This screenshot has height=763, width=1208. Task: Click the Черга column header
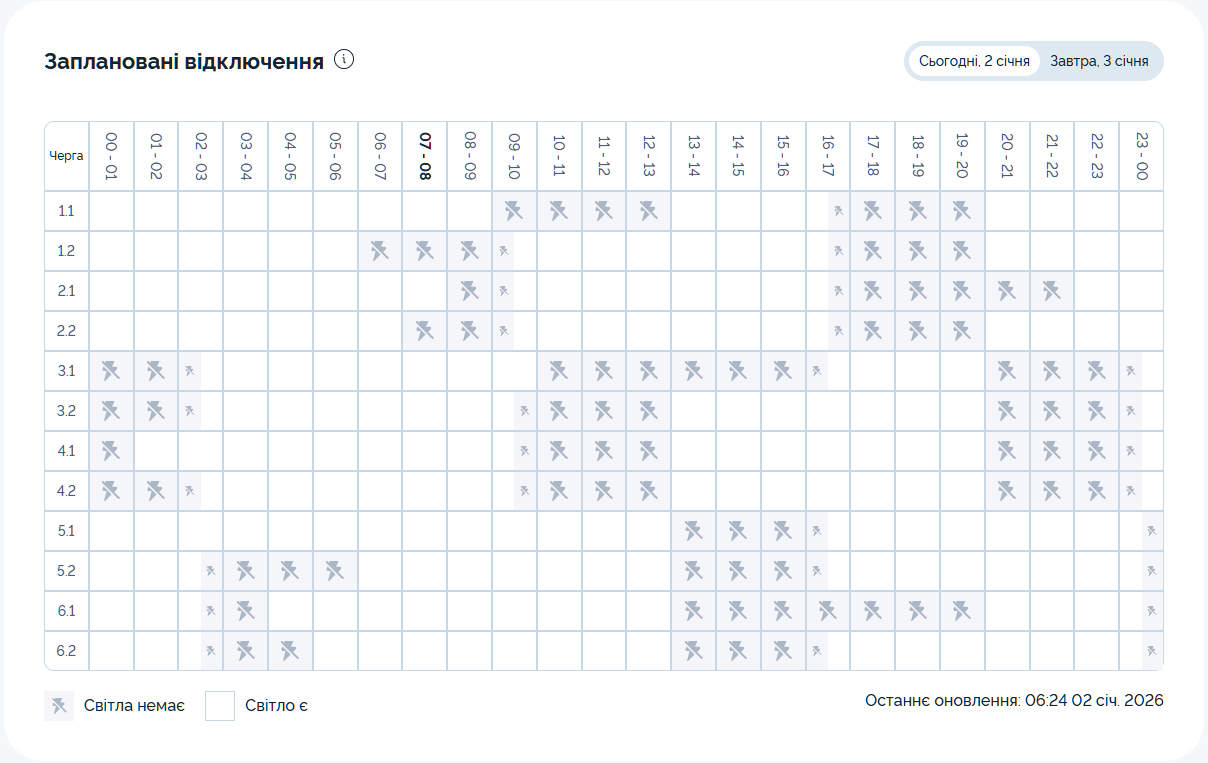(67, 156)
